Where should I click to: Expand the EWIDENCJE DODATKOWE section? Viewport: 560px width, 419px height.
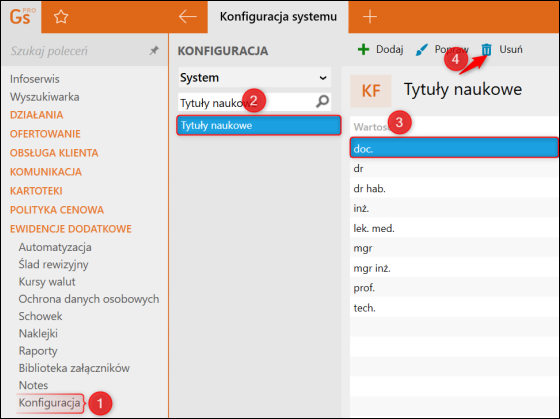71,229
